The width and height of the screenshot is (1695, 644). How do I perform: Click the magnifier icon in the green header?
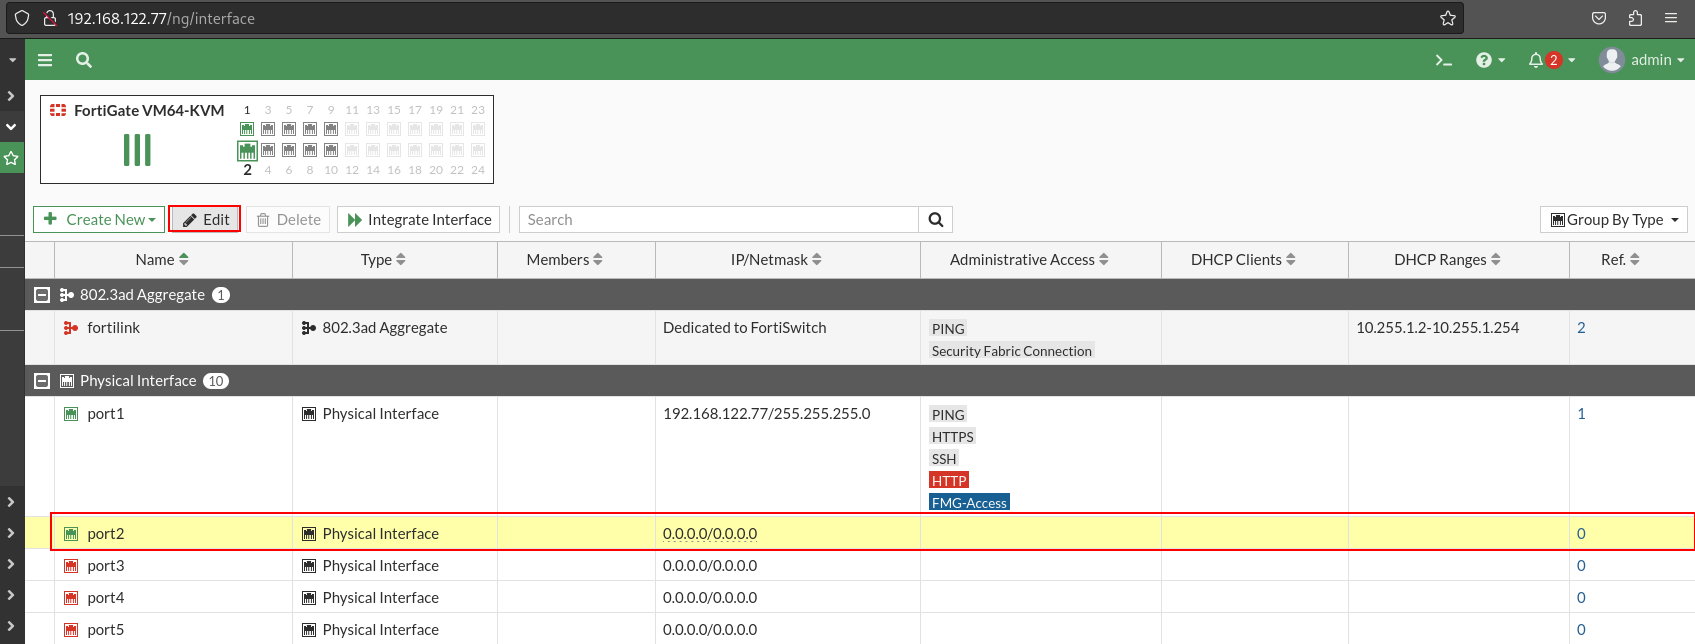pyautogui.click(x=84, y=60)
